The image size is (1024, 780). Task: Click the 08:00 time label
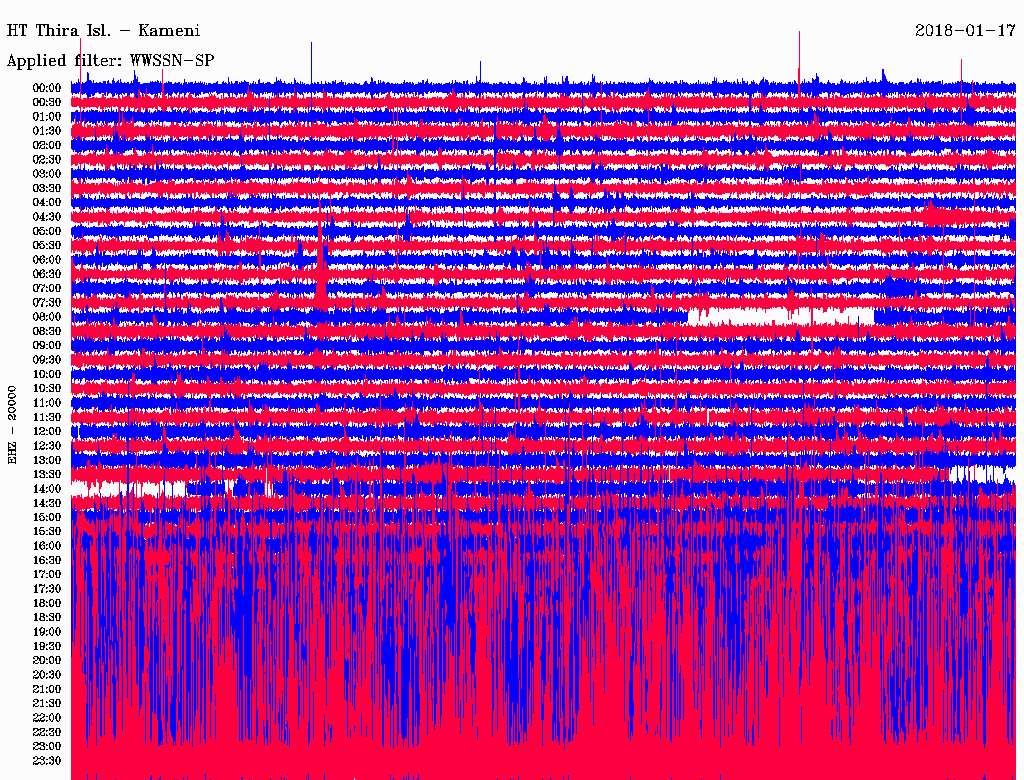[x=47, y=317]
